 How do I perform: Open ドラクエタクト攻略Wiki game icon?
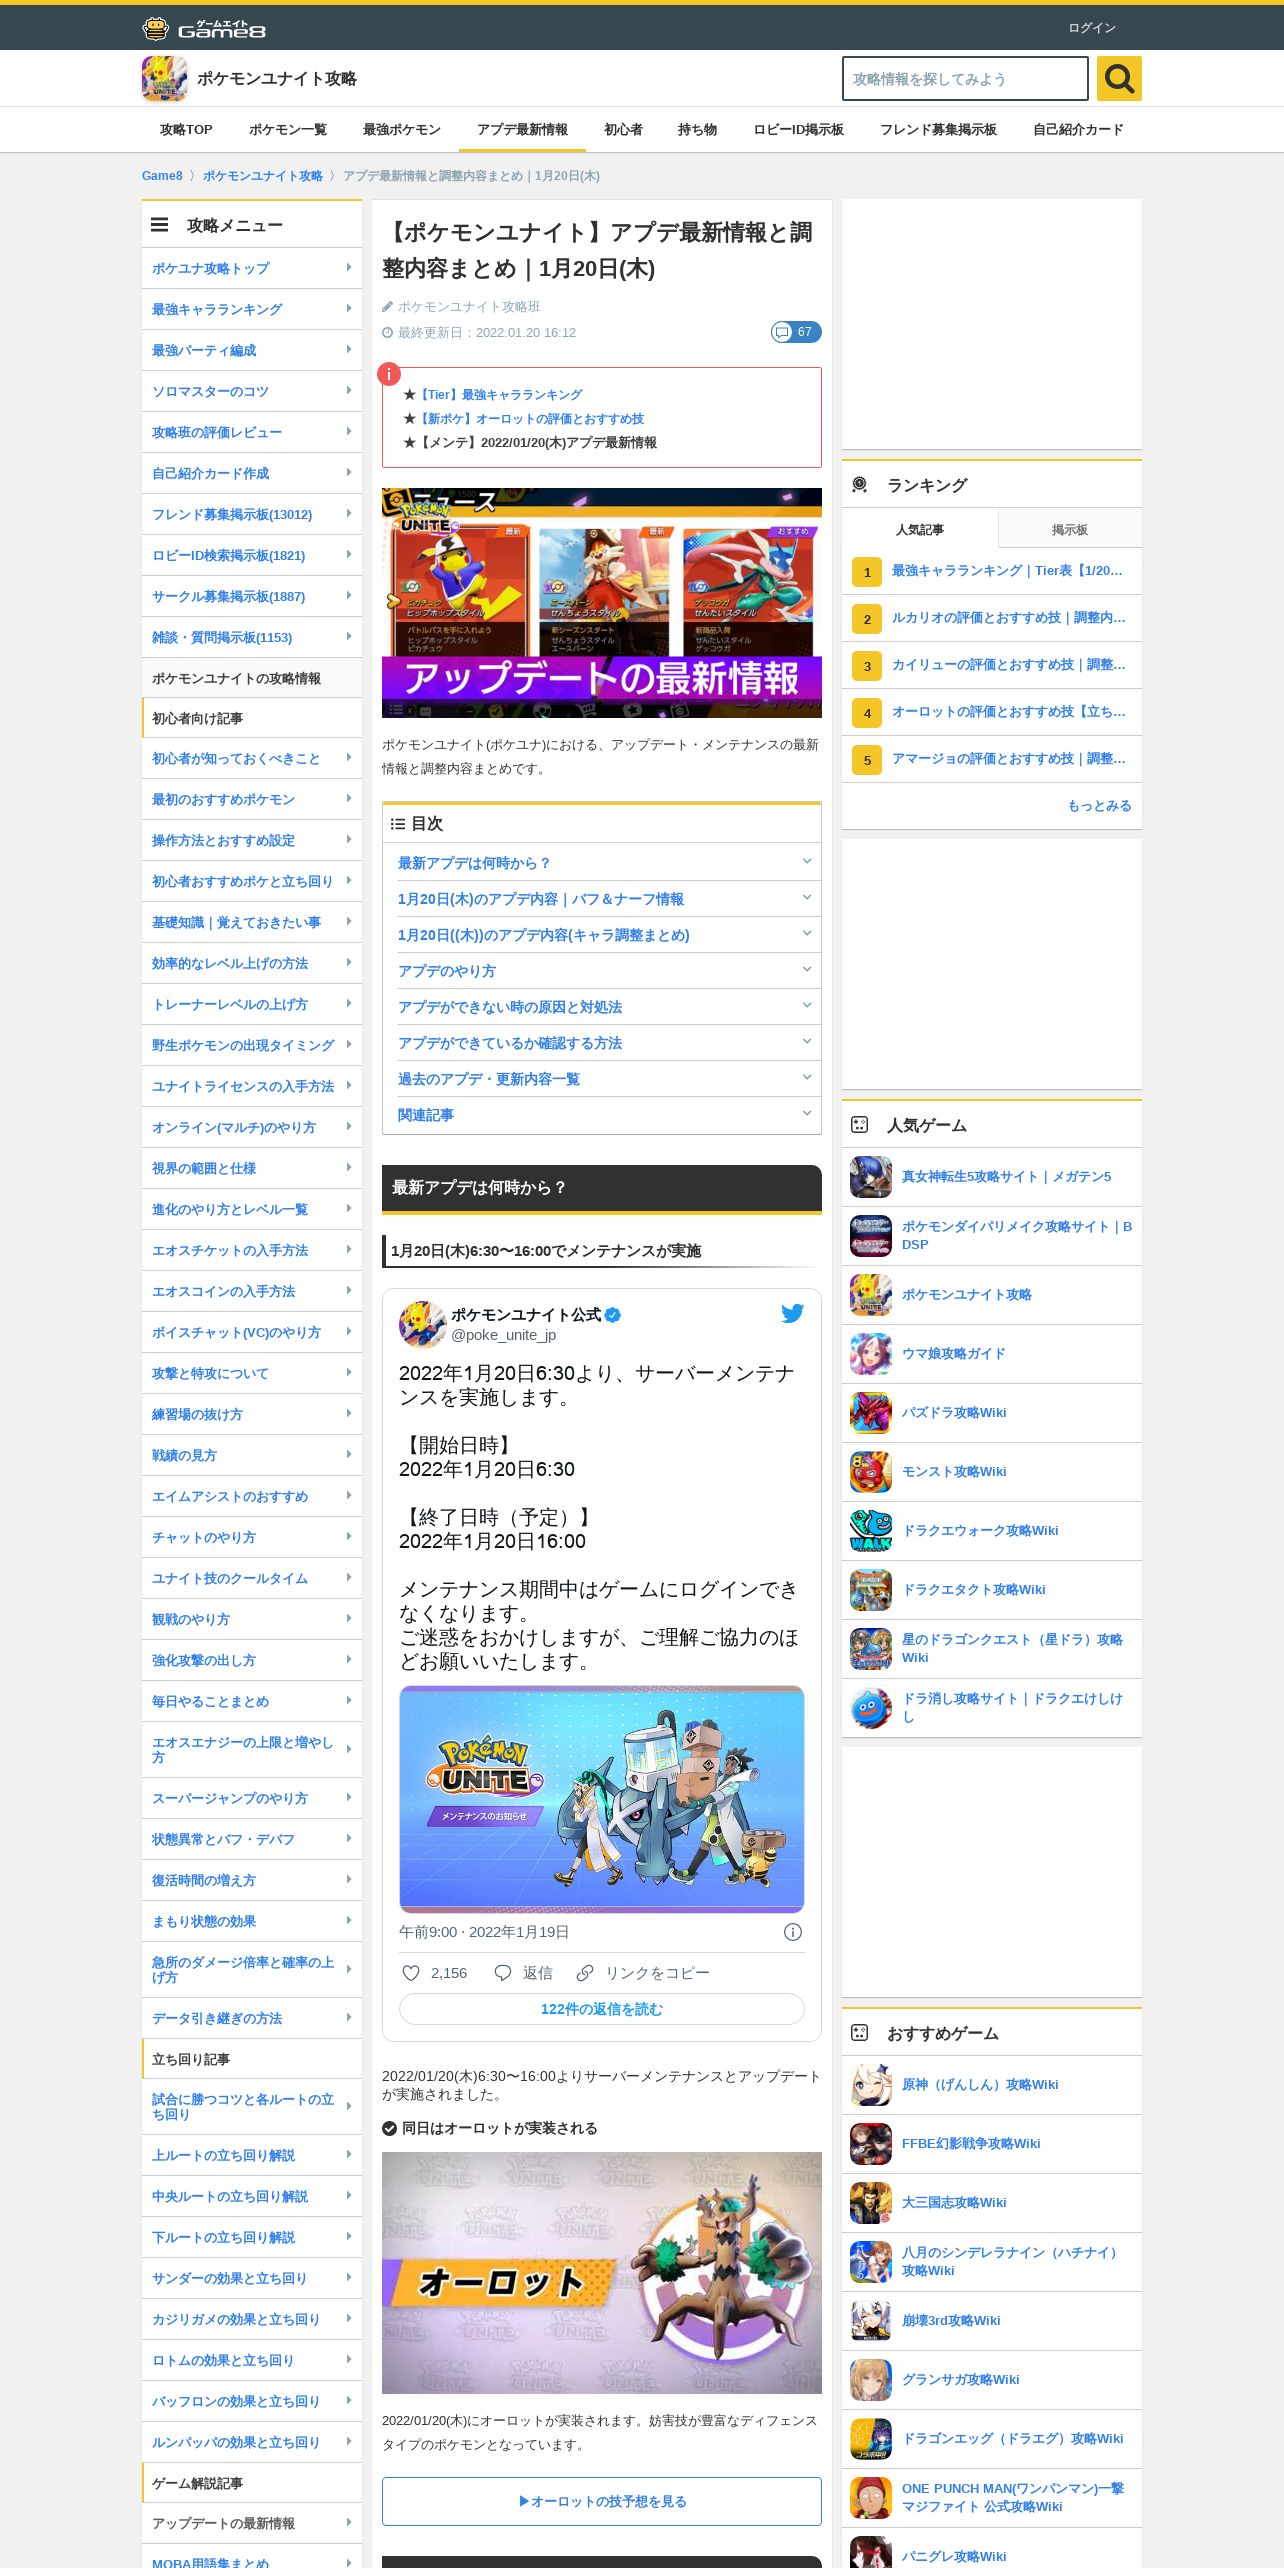point(871,1590)
